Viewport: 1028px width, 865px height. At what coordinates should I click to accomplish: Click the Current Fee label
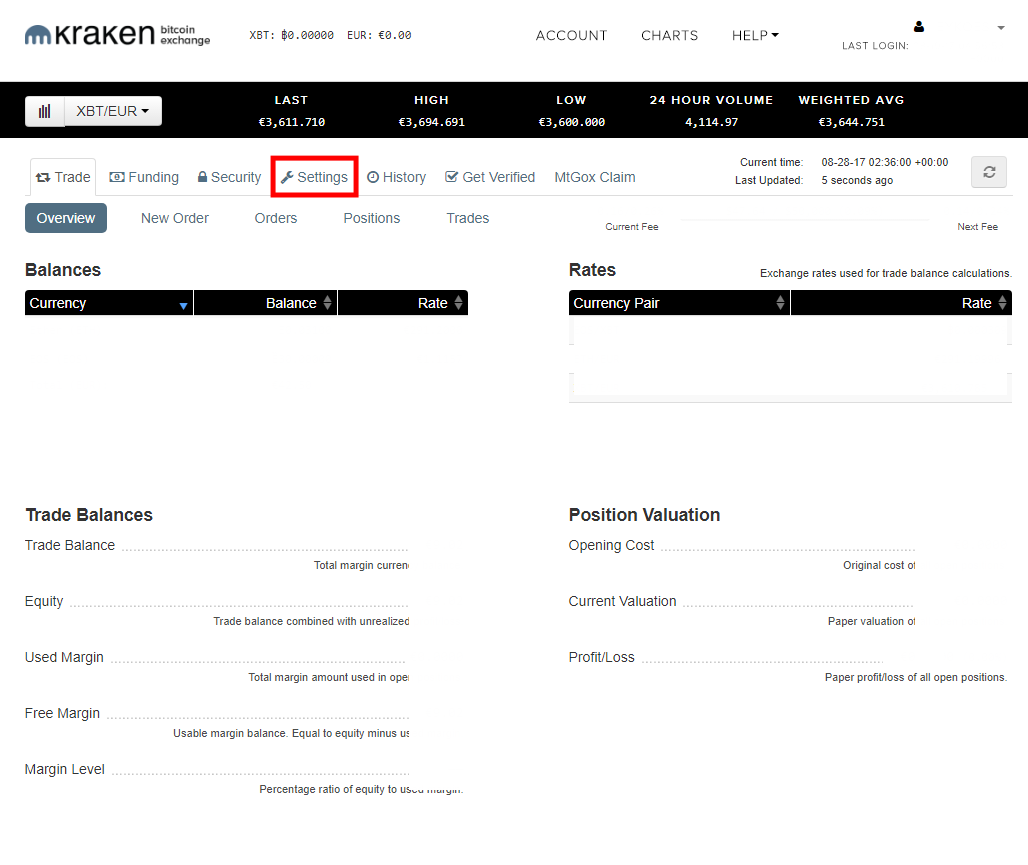[x=631, y=227]
